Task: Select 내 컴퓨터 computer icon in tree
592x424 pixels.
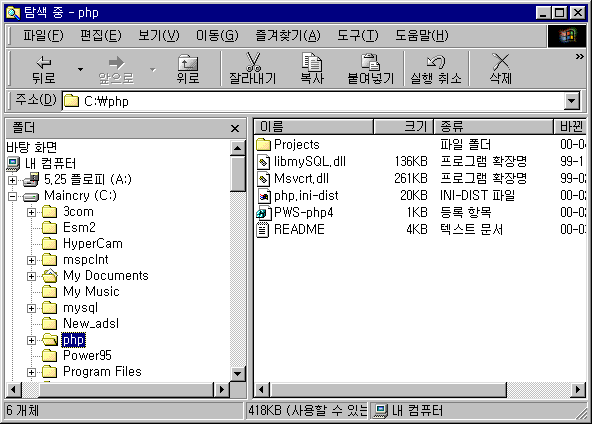Action: coord(13,163)
